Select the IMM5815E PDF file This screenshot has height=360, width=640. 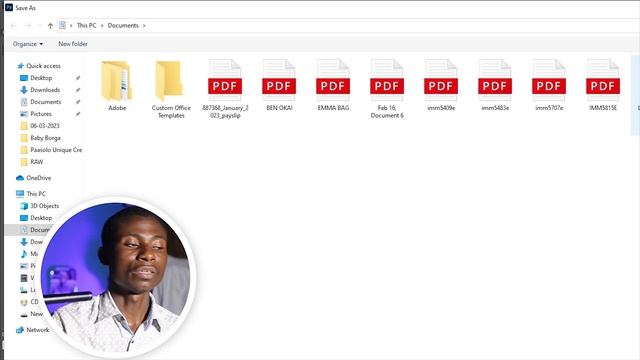(603, 85)
